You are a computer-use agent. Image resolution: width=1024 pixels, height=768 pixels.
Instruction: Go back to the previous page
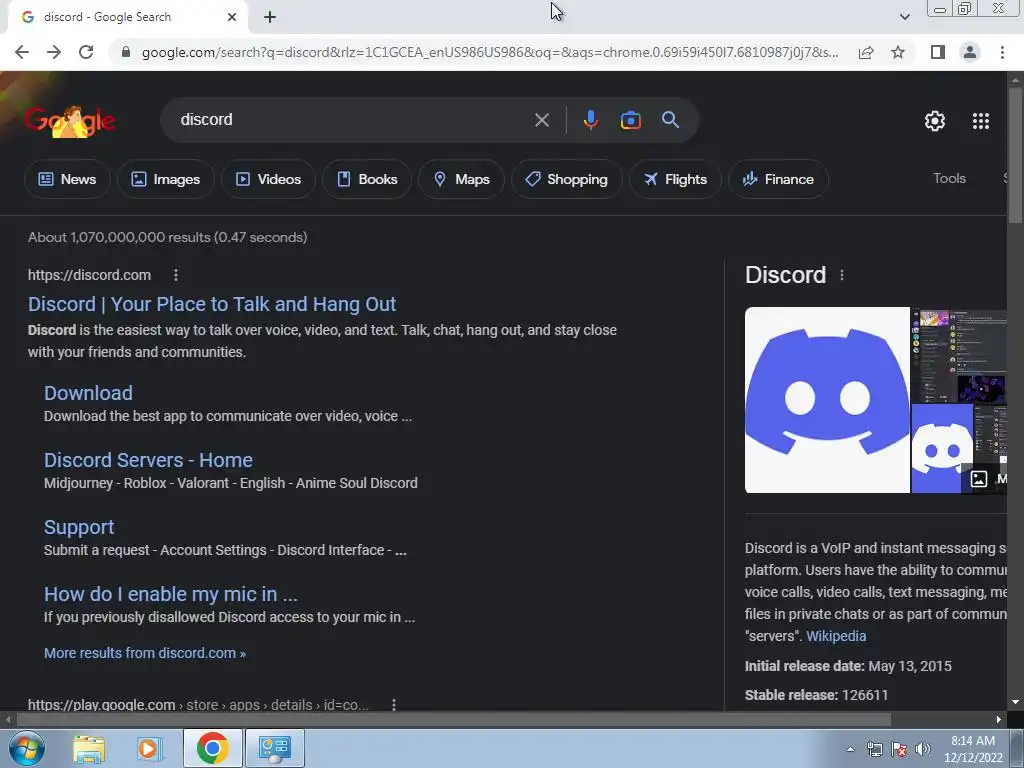point(22,52)
